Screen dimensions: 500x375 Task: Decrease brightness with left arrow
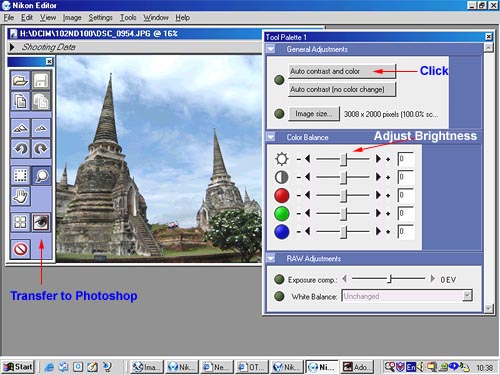(307, 159)
